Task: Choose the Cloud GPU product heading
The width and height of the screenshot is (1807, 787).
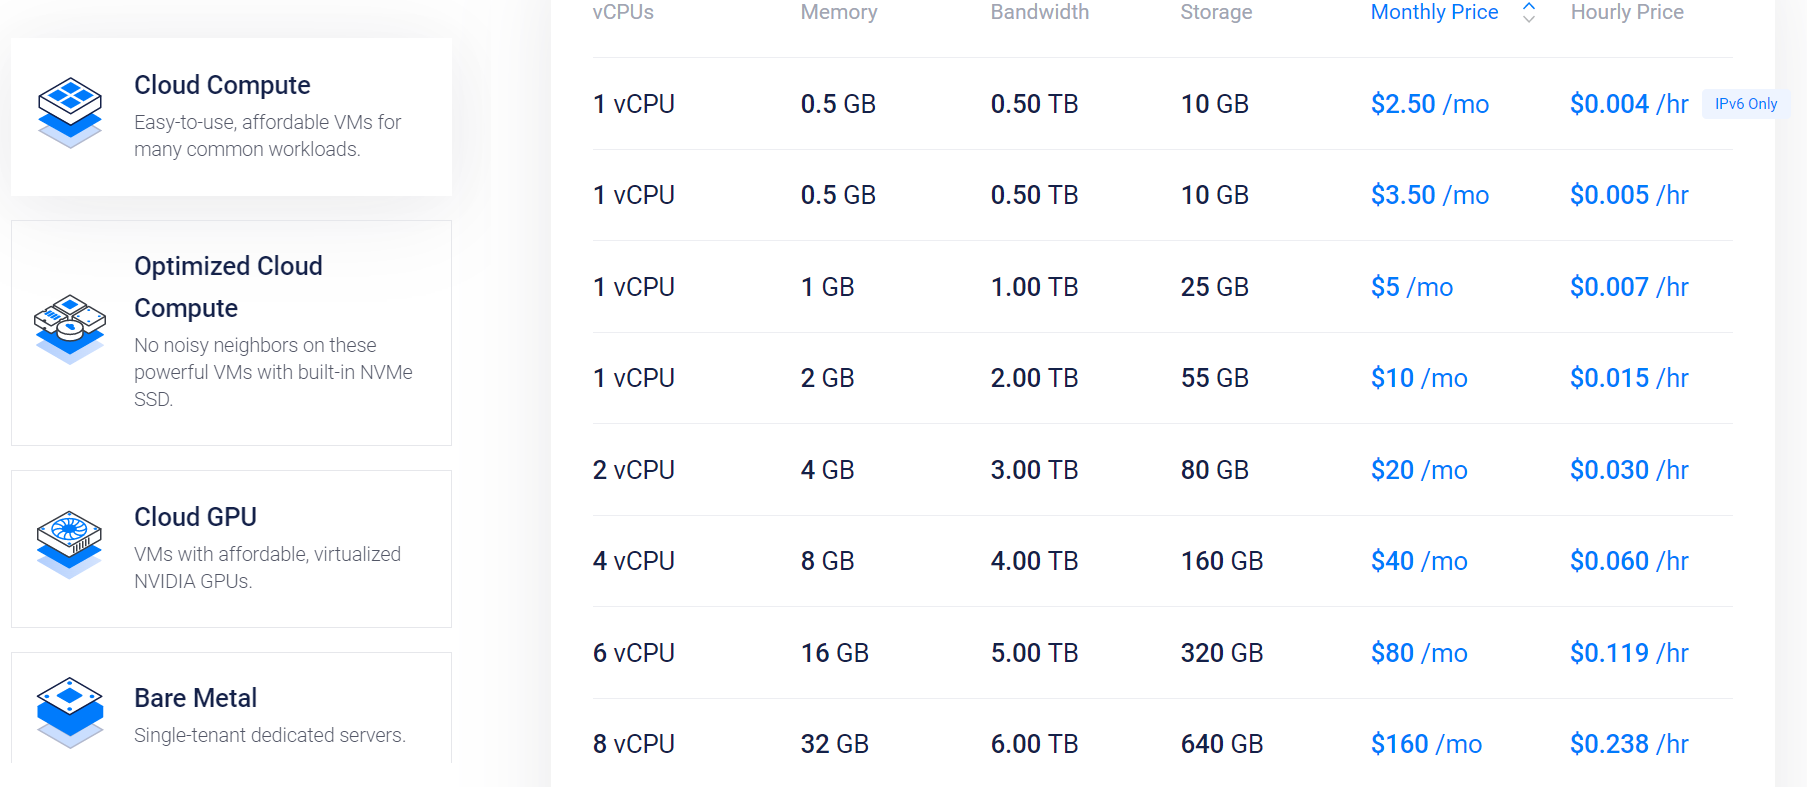Action: (x=196, y=517)
